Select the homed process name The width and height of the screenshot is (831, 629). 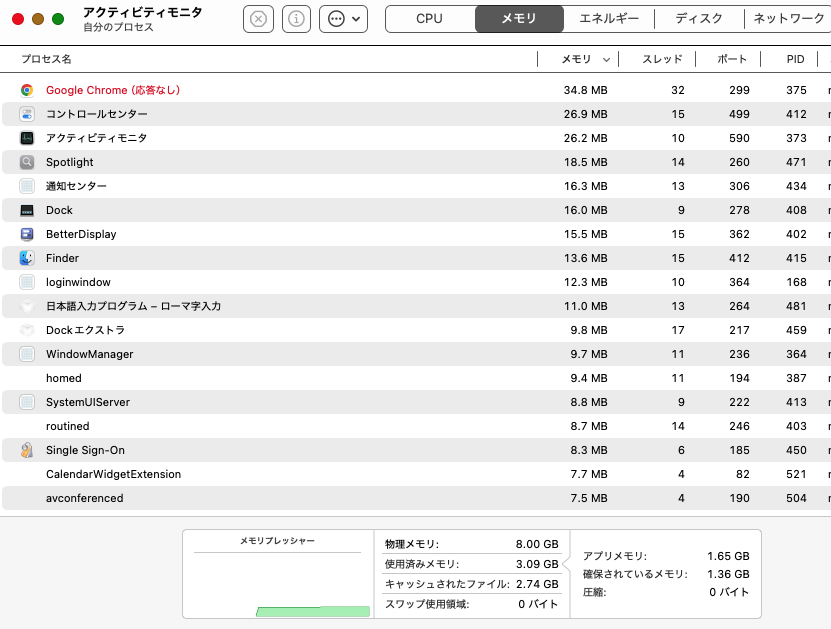pos(64,378)
